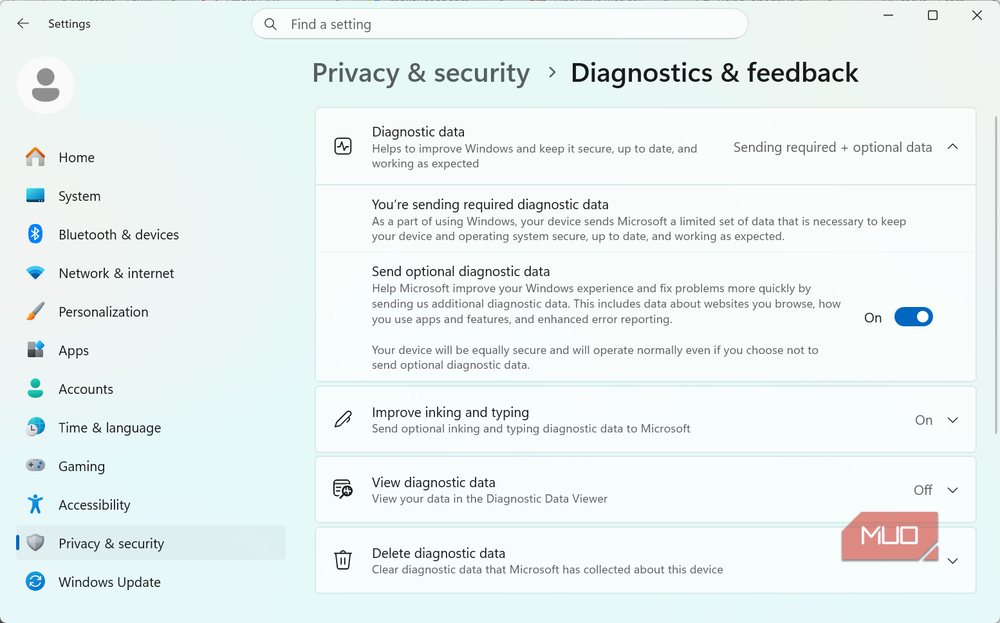
Task: Click 'Sending required + optional data' status text
Action: click(832, 147)
